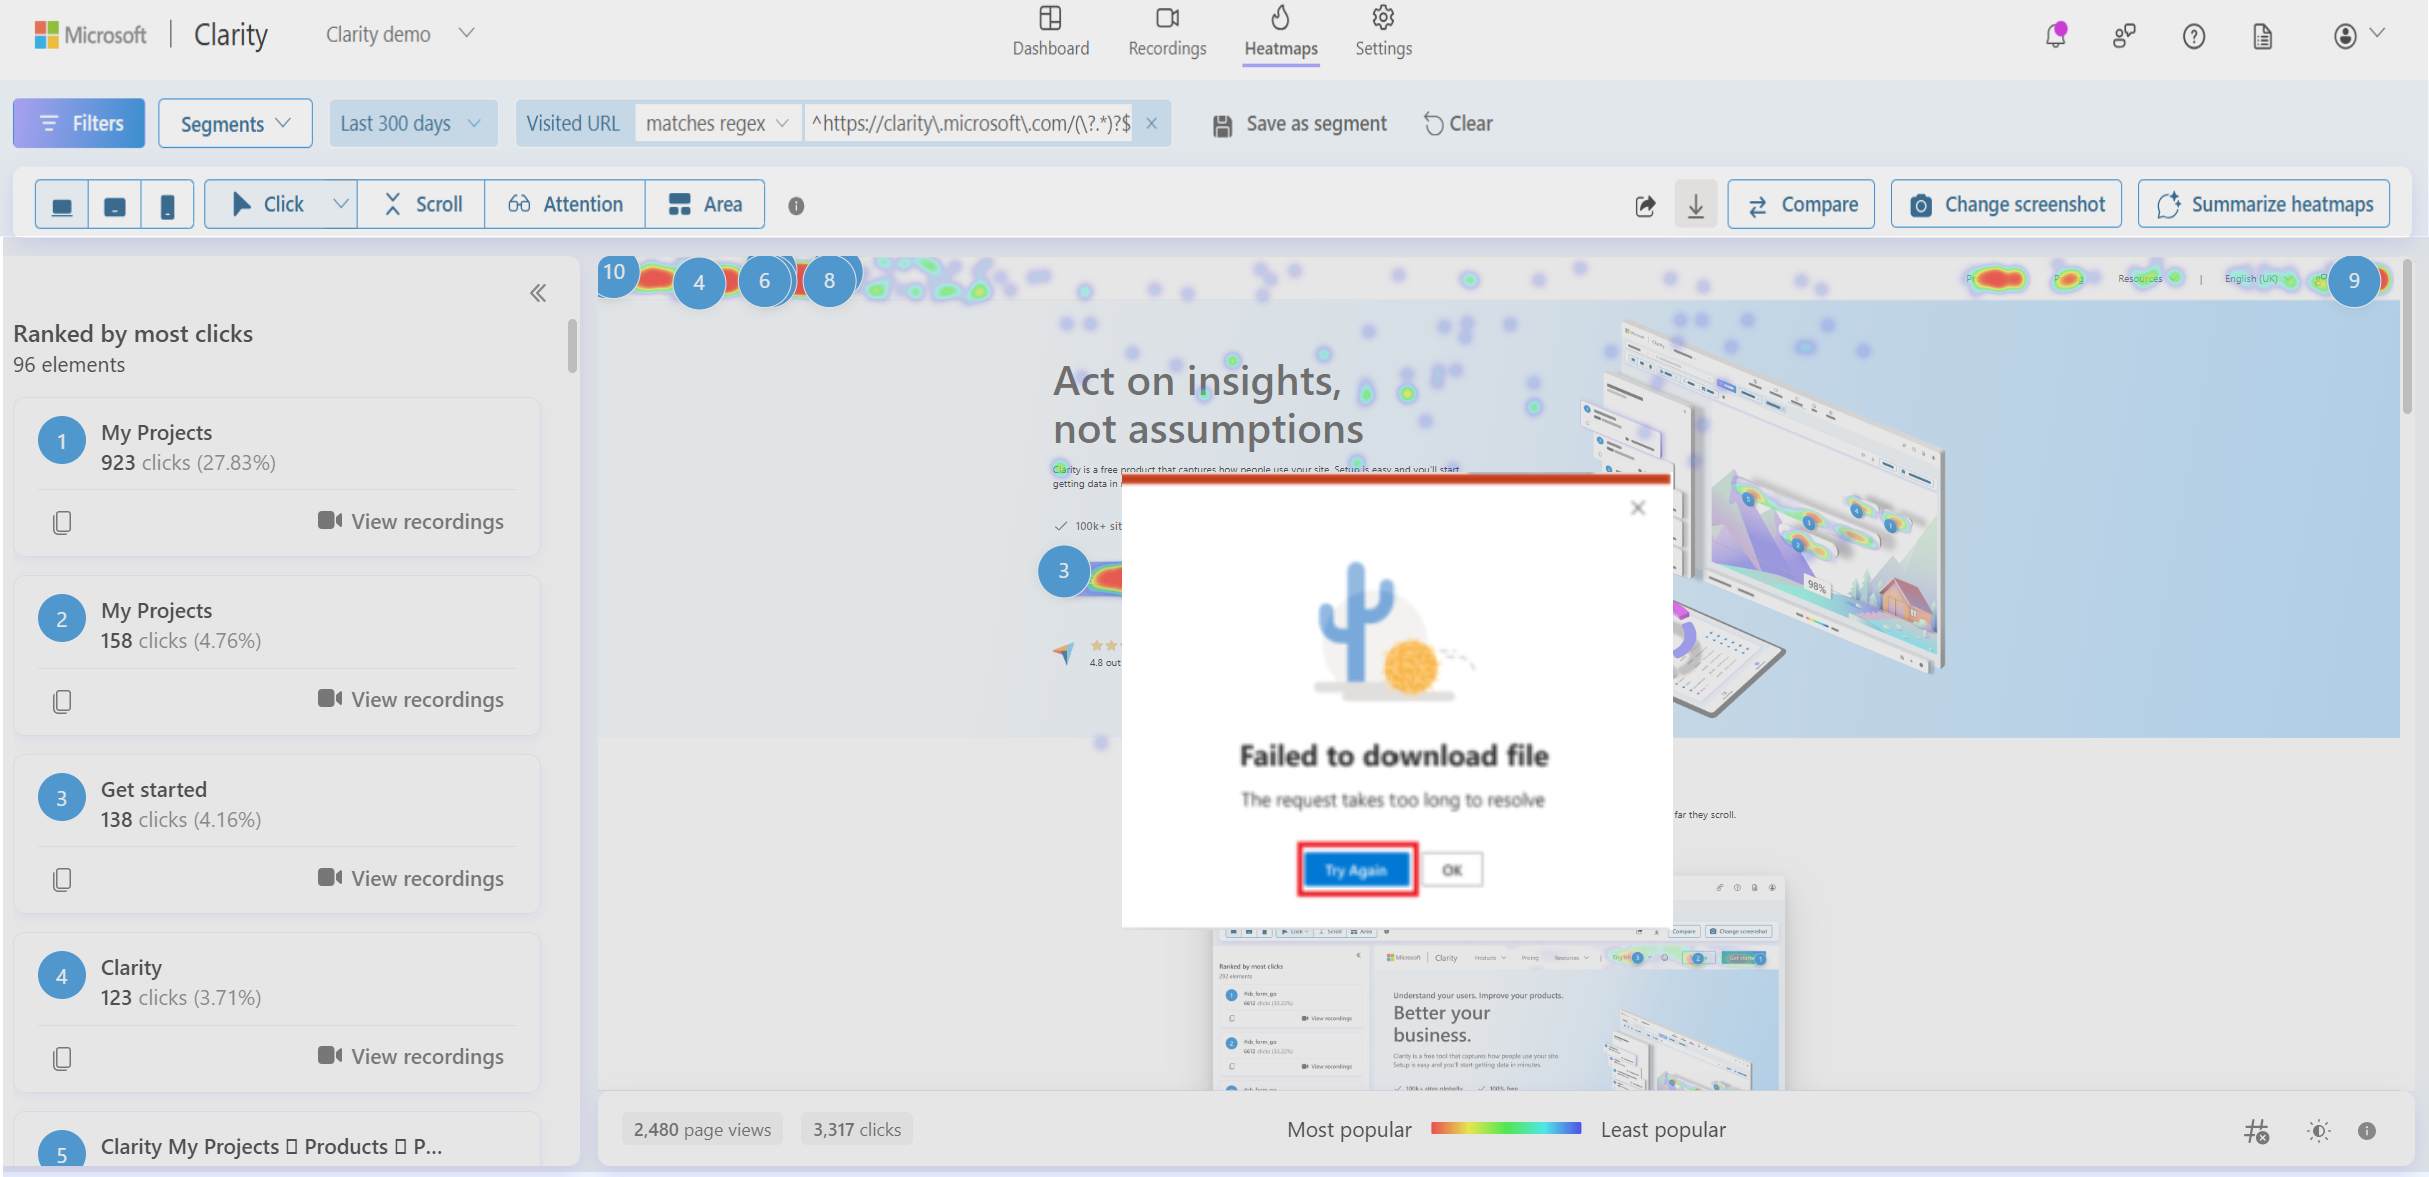Click heatmap marker number 4
The image size is (2429, 1177).
pyautogui.click(x=699, y=283)
